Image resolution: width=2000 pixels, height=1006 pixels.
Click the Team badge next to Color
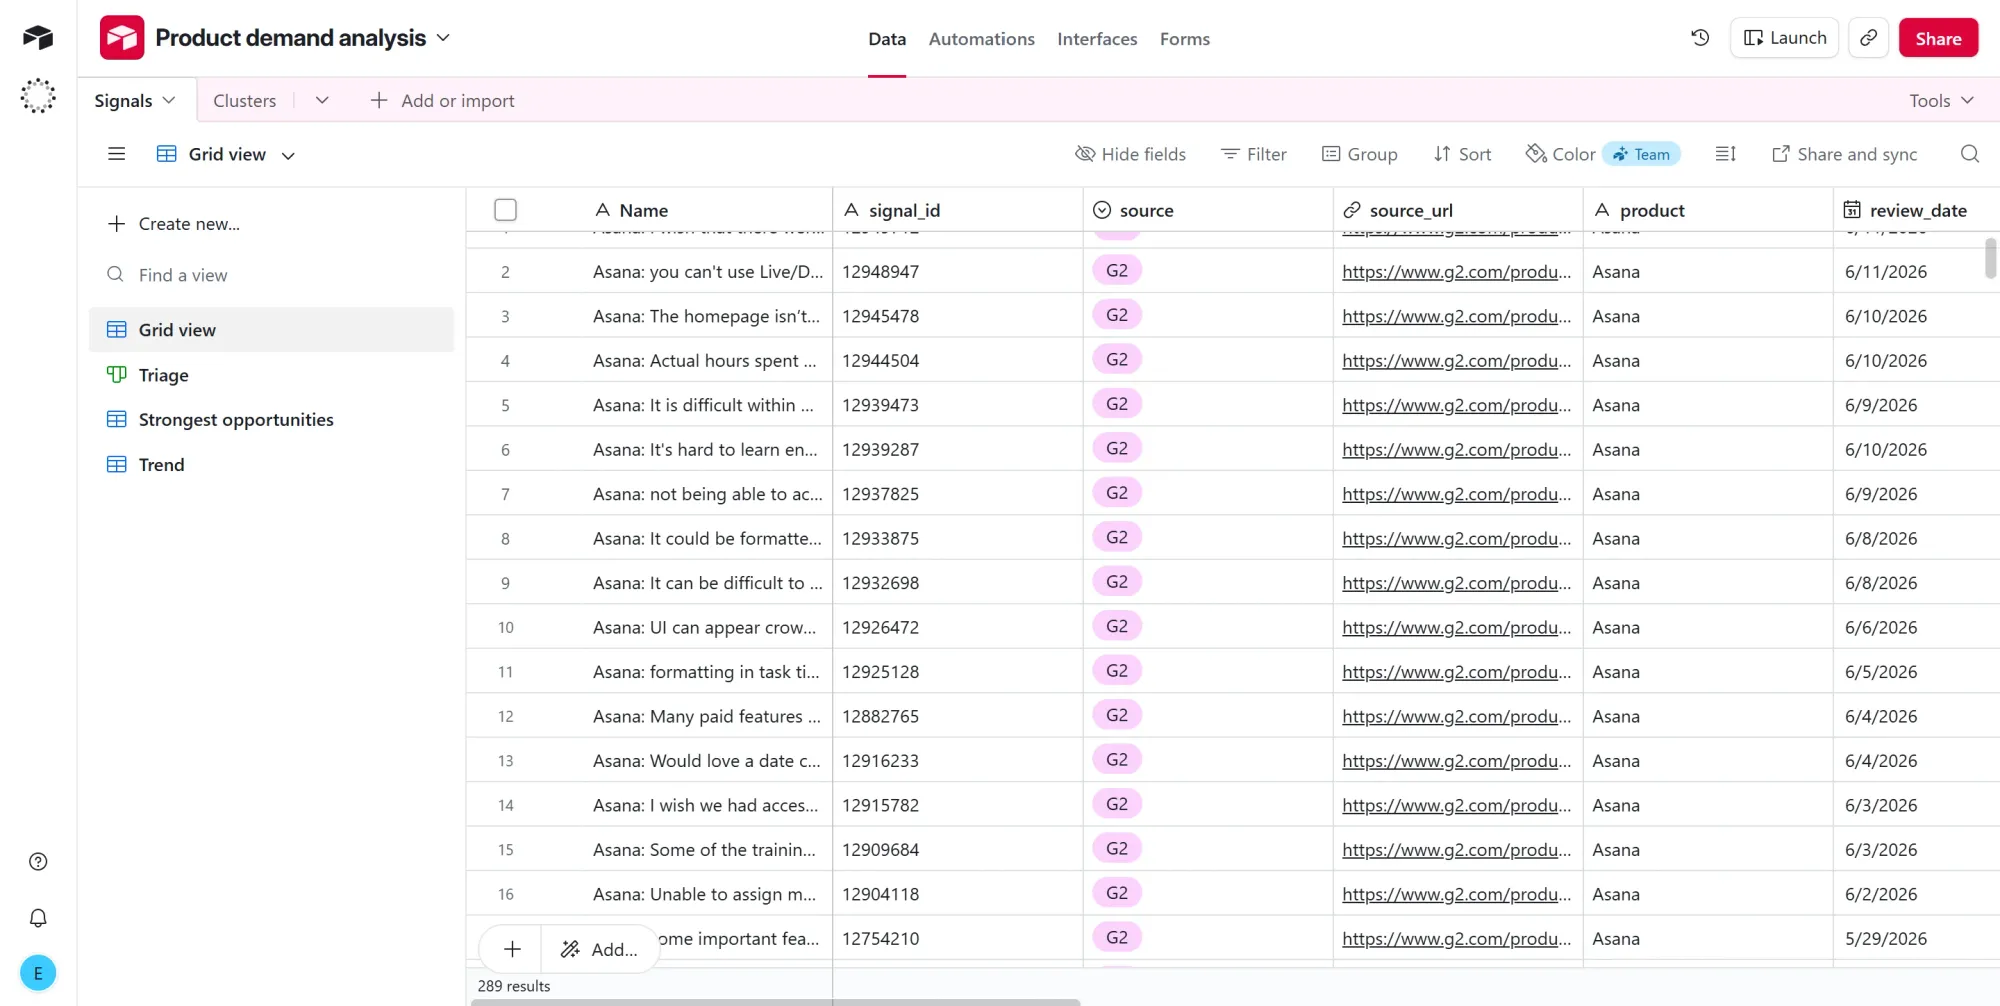point(1641,154)
